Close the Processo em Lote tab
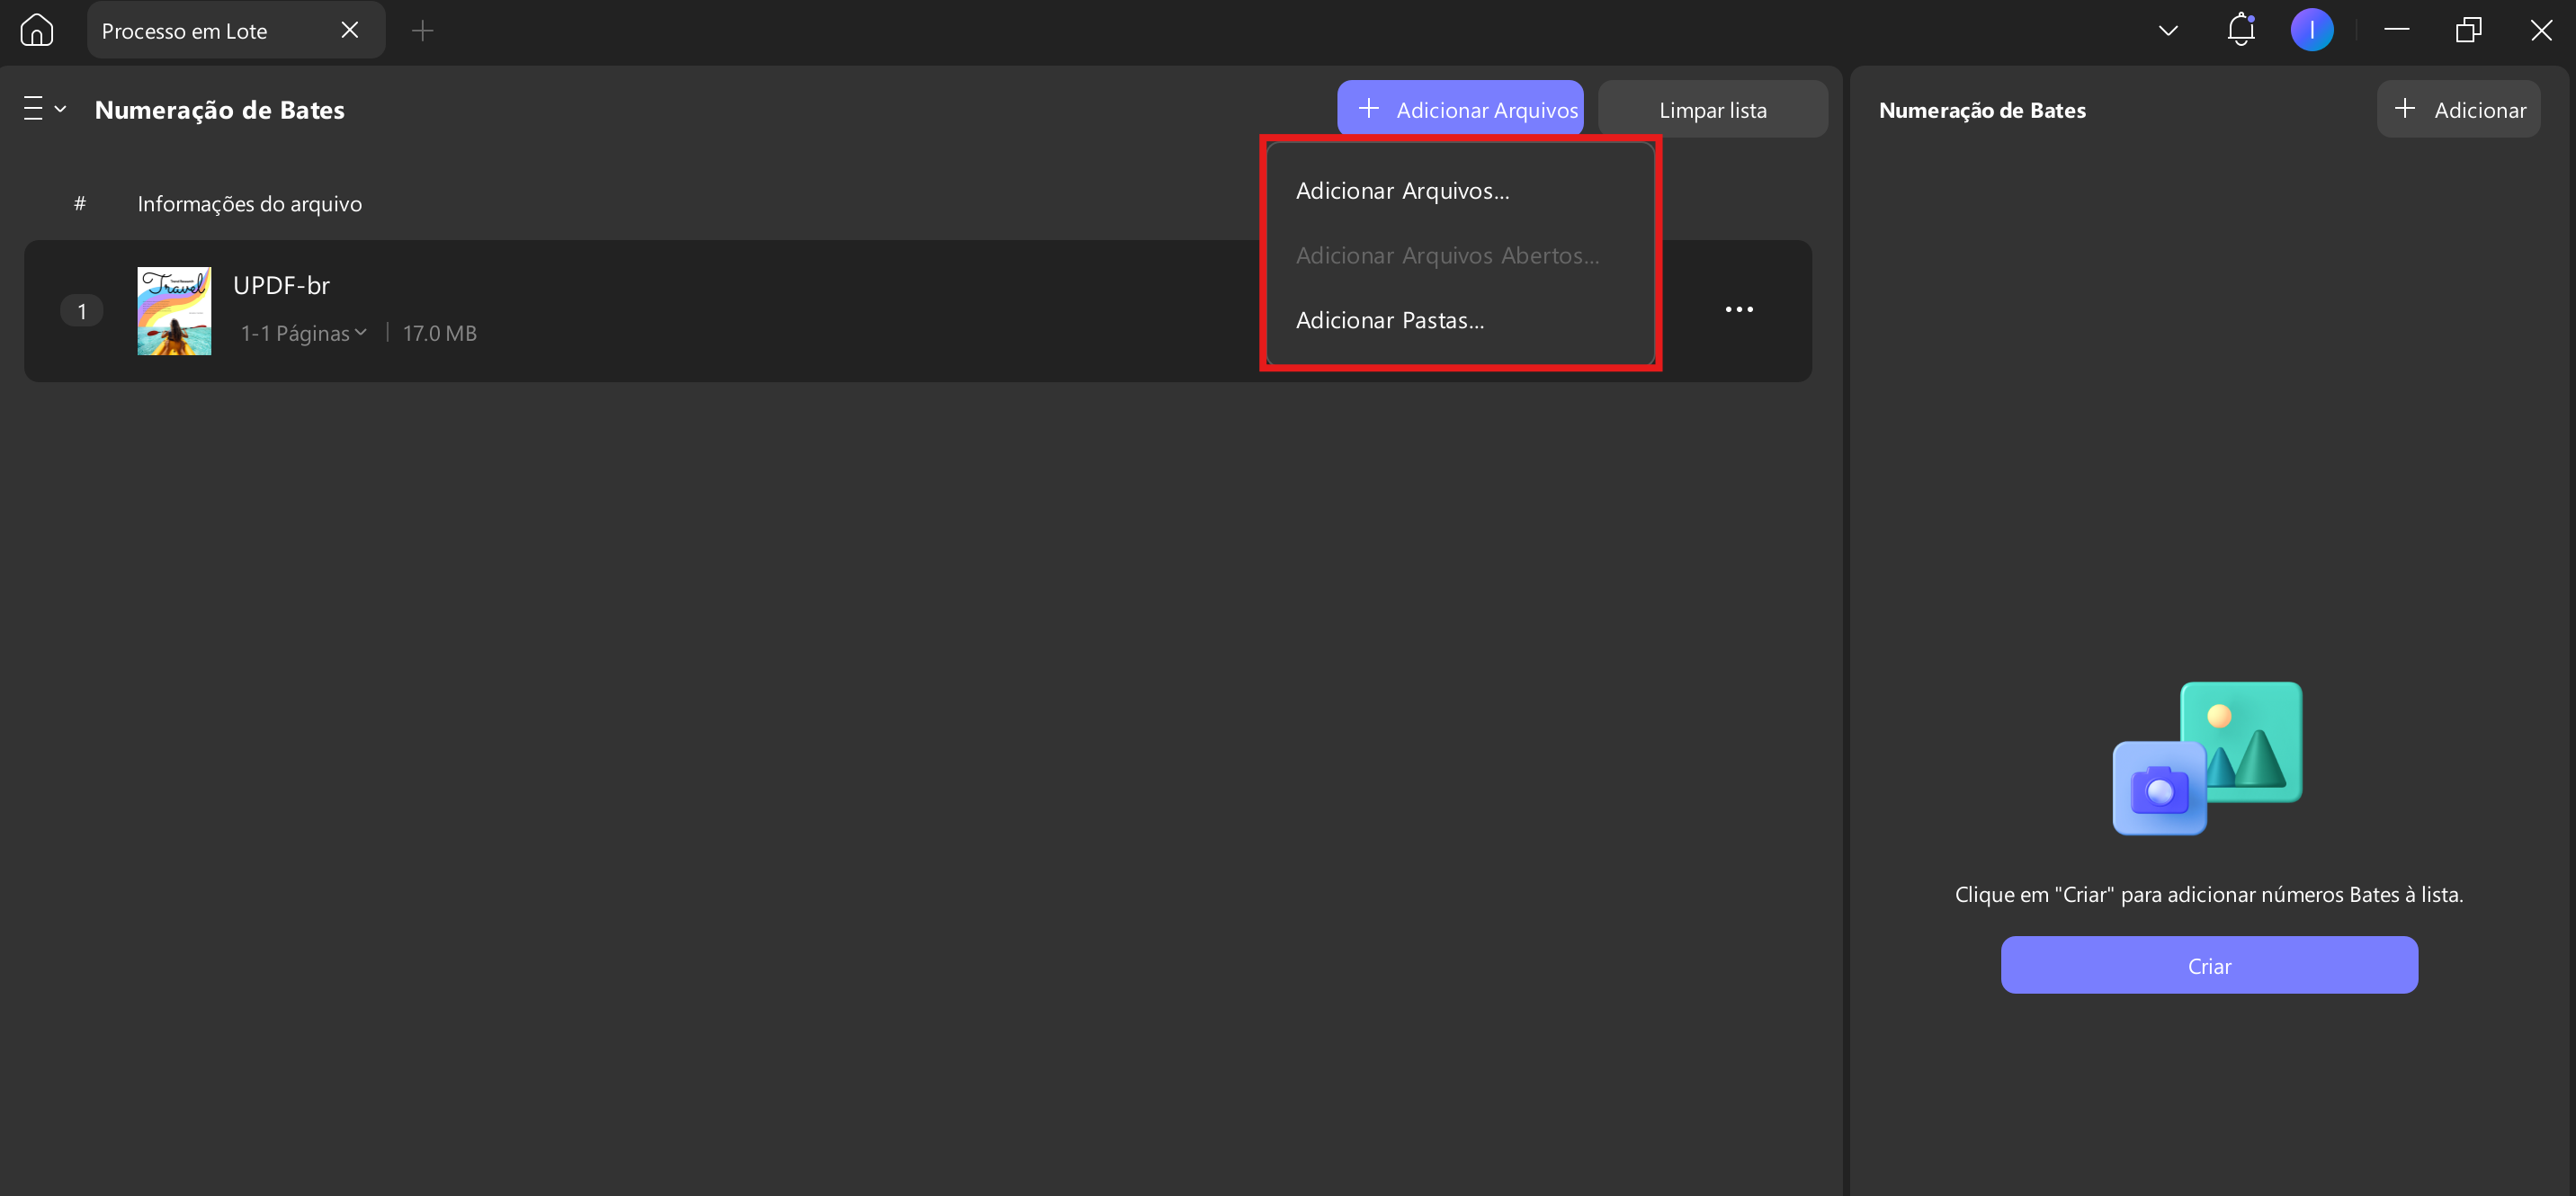Image resolution: width=2576 pixels, height=1196 pixels. [x=350, y=30]
